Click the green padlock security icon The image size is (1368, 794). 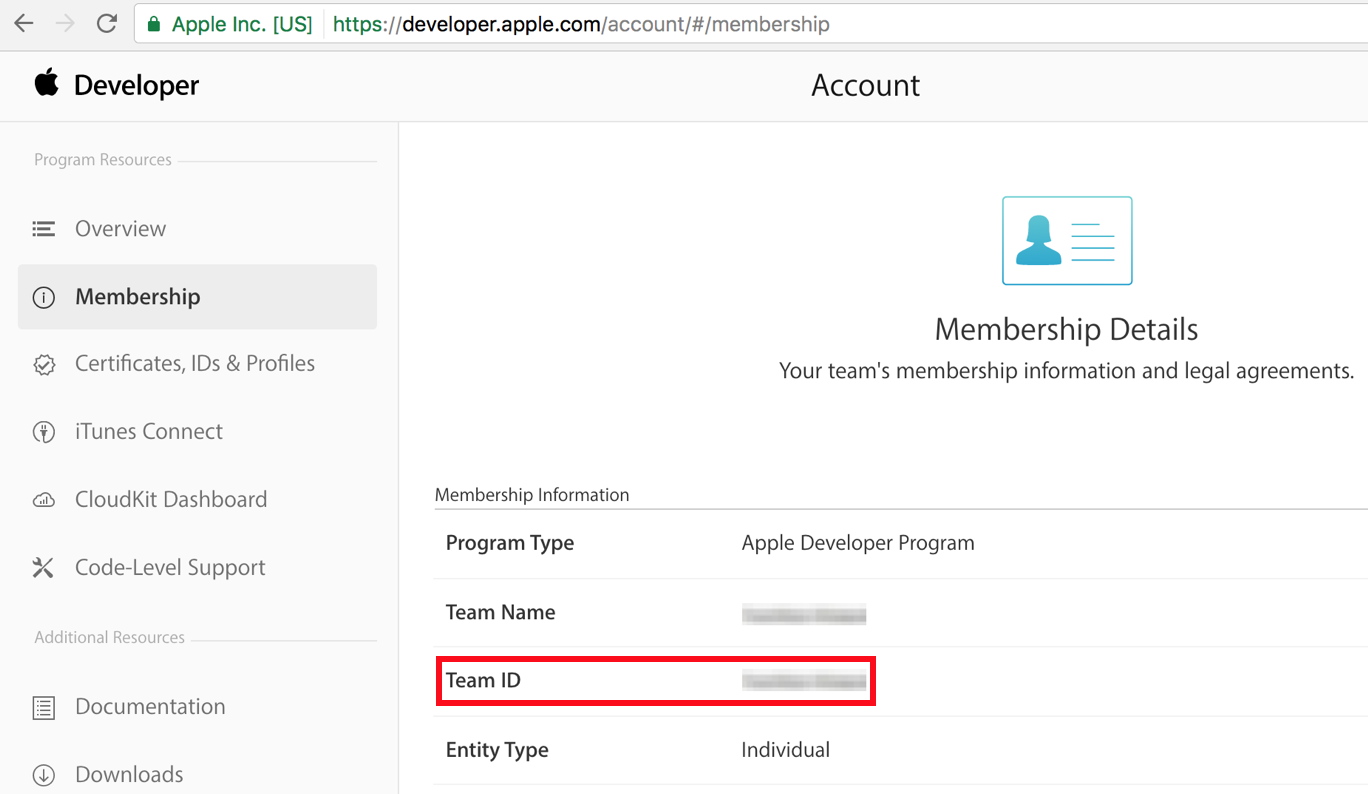153,24
